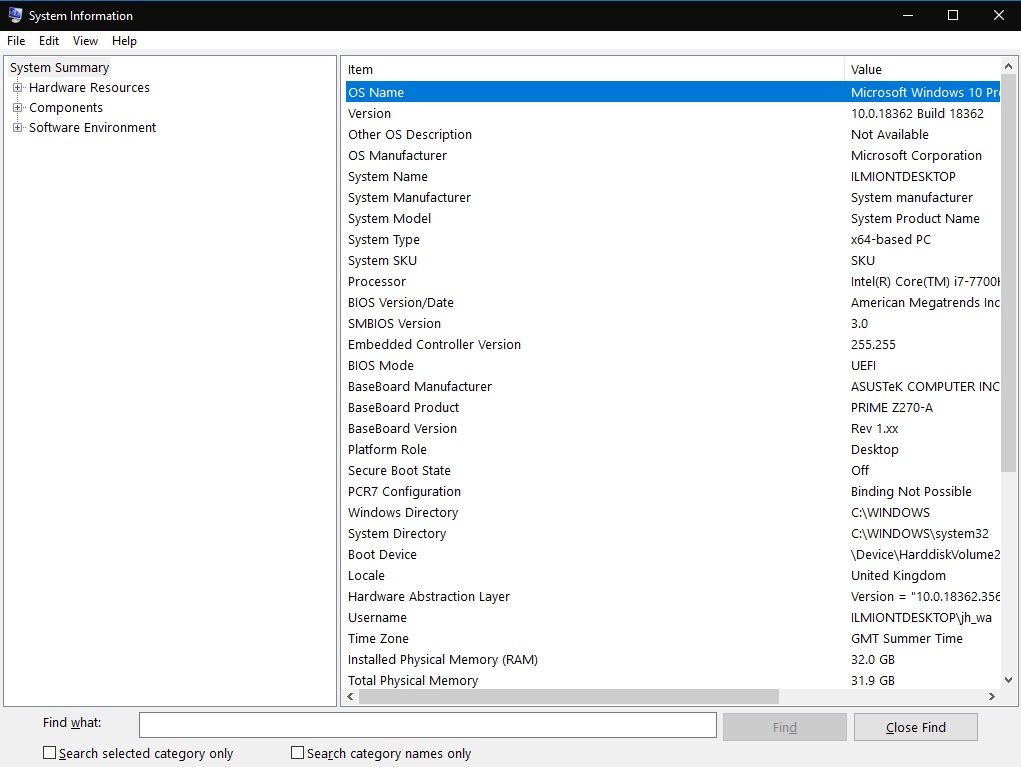Select the Platform Role row
The image size is (1021, 767).
(x=673, y=449)
